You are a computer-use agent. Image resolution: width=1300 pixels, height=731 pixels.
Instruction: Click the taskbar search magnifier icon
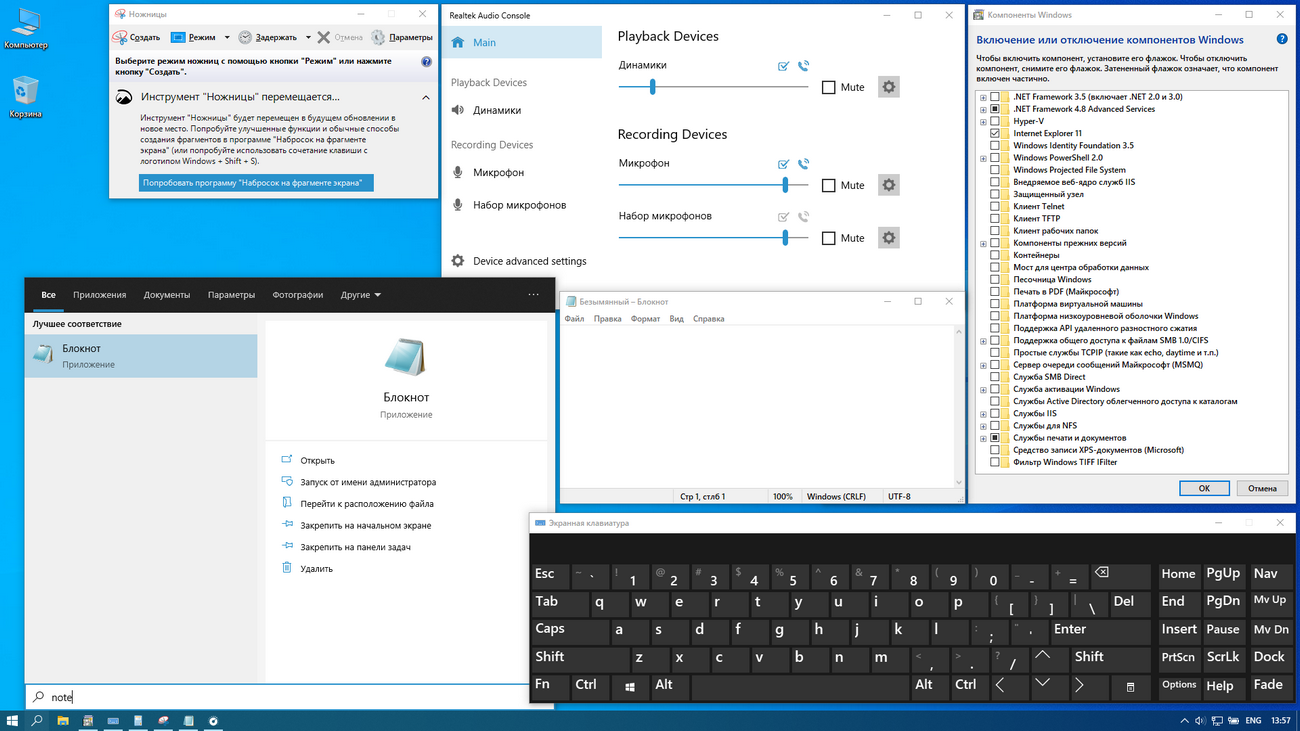click(37, 721)
